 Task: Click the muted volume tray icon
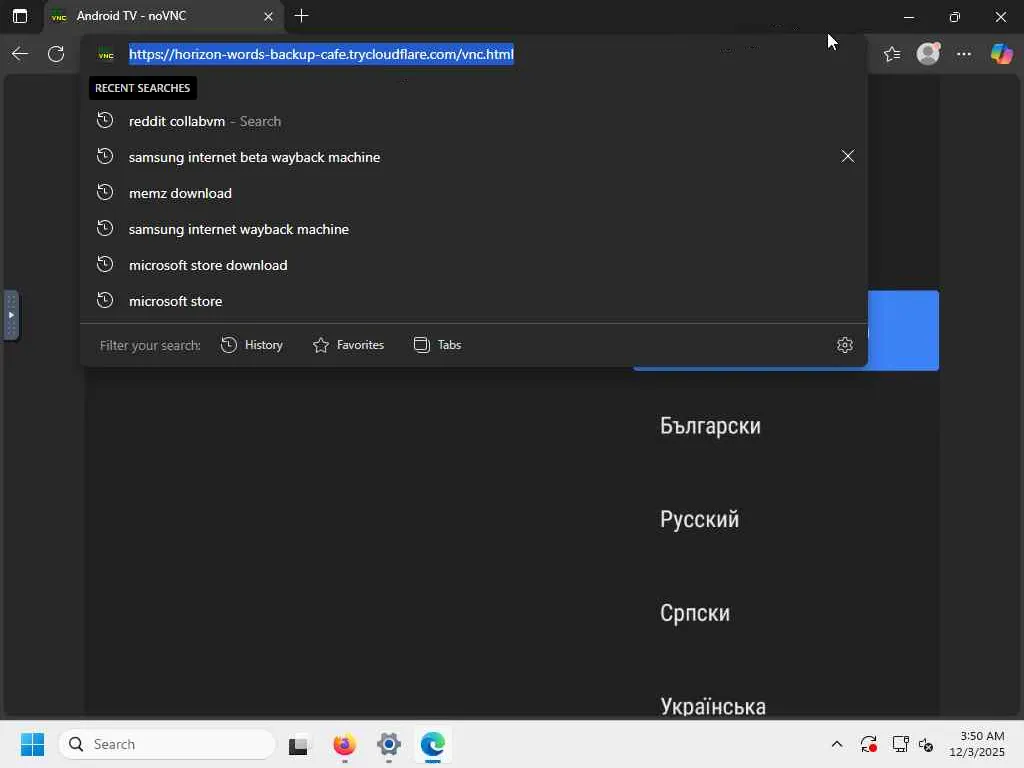[925, 744]
